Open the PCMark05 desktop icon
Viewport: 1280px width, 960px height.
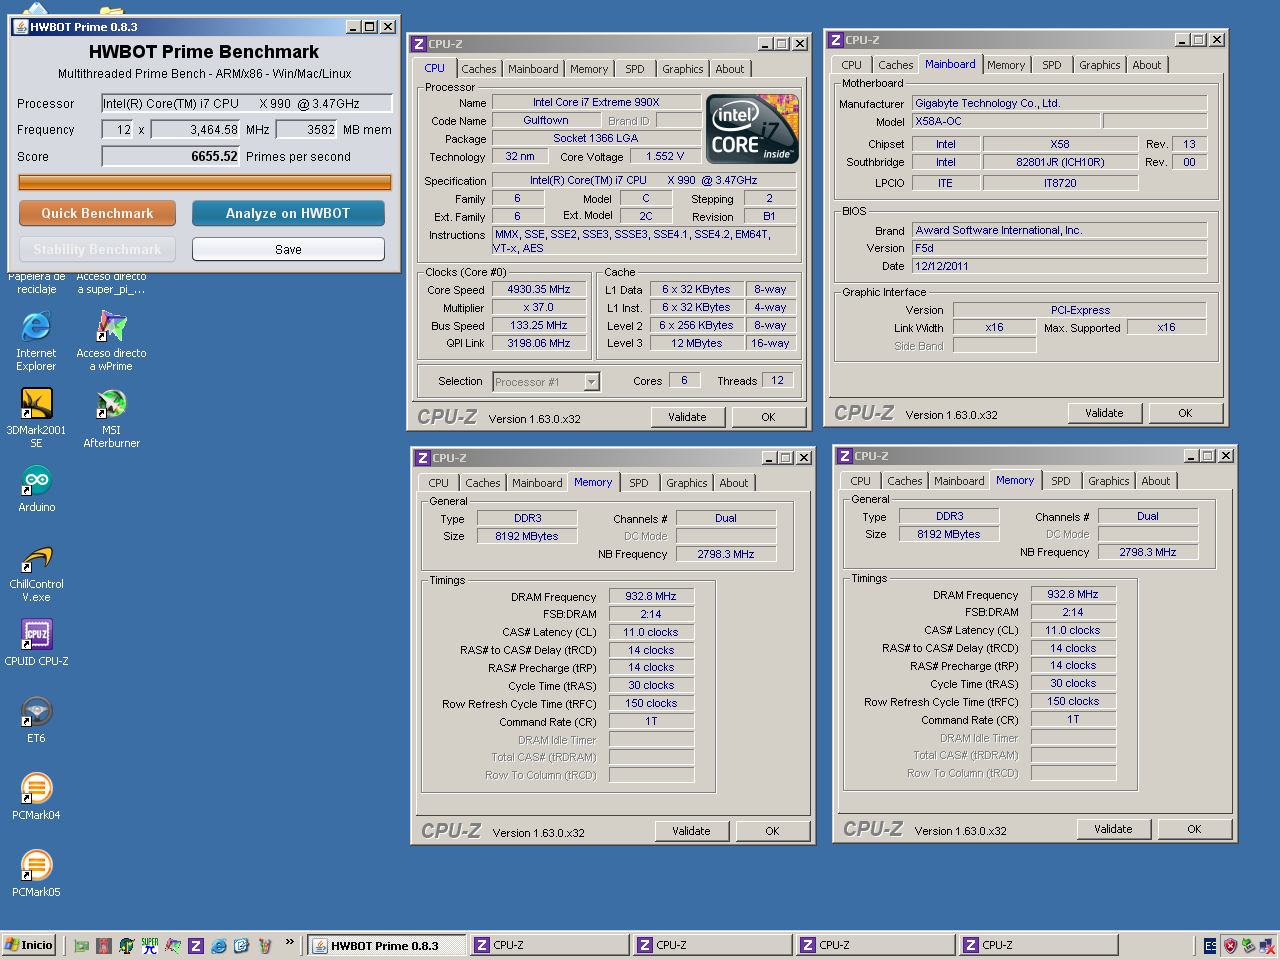36,874
